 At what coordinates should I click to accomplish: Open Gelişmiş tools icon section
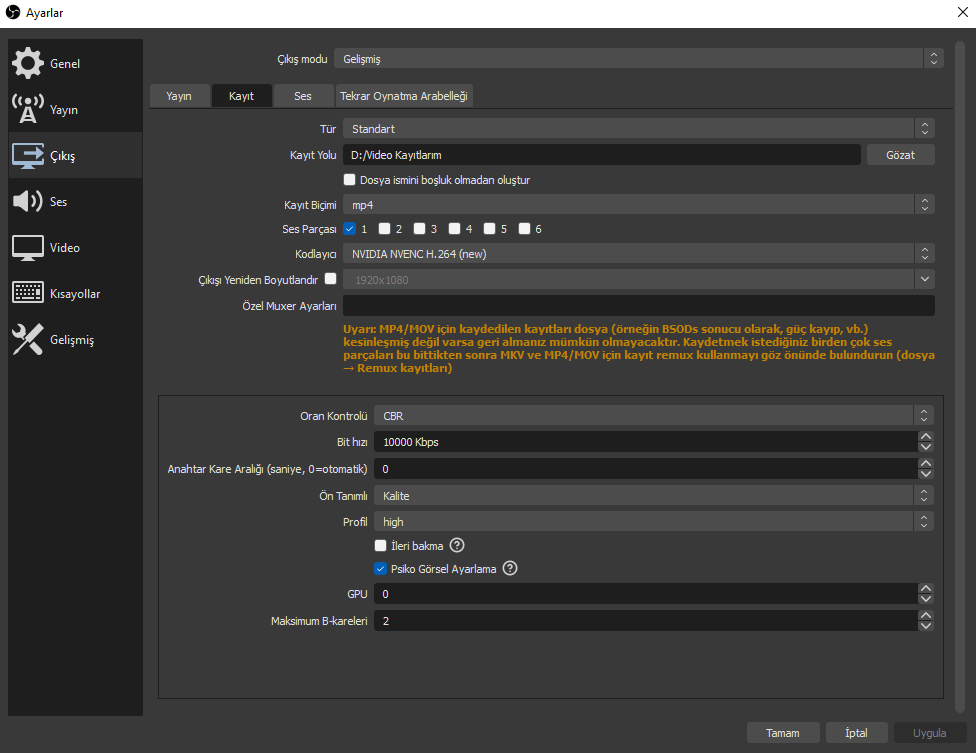[x=28, y=340]
